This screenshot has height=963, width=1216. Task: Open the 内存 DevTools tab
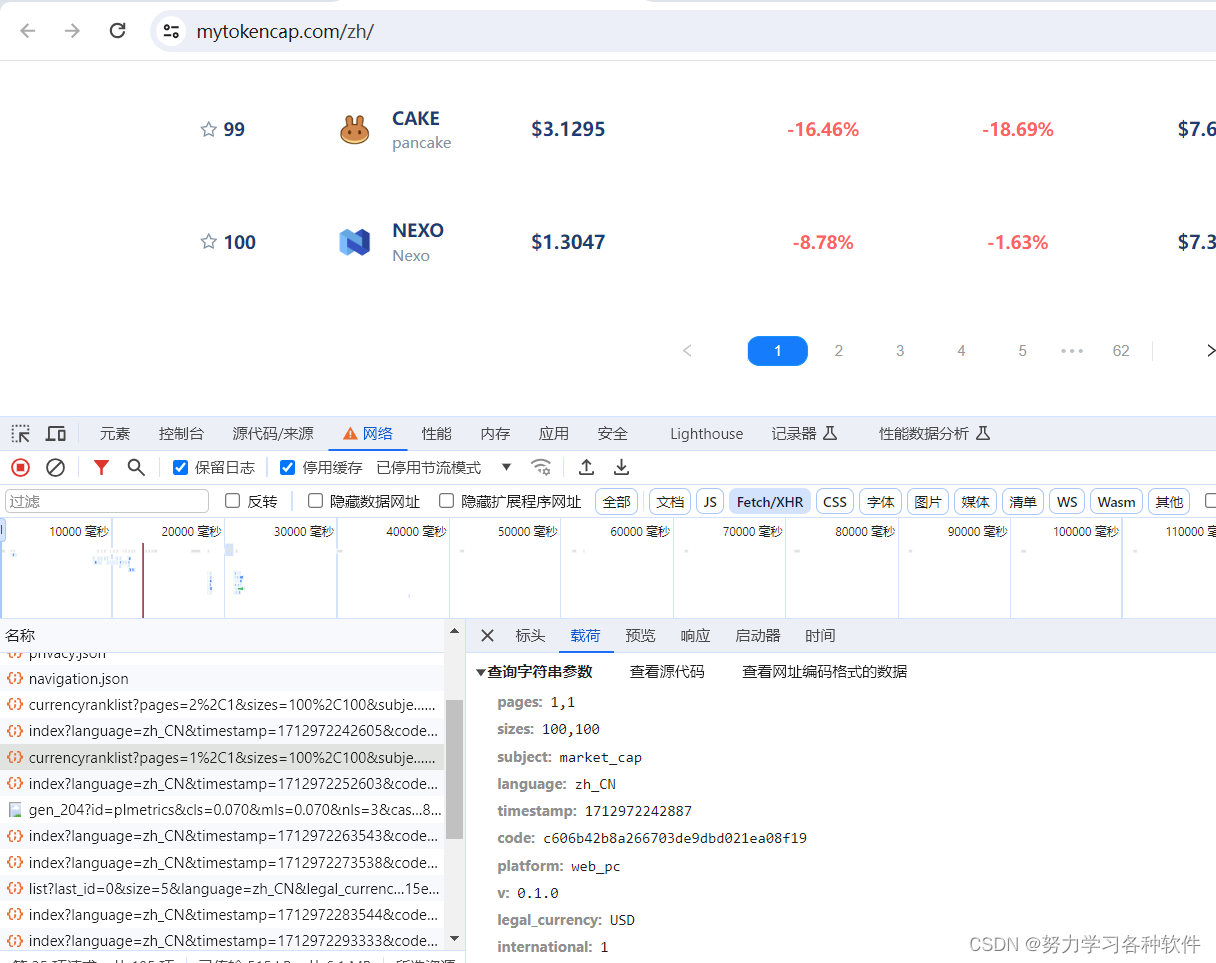click(495, 434)
